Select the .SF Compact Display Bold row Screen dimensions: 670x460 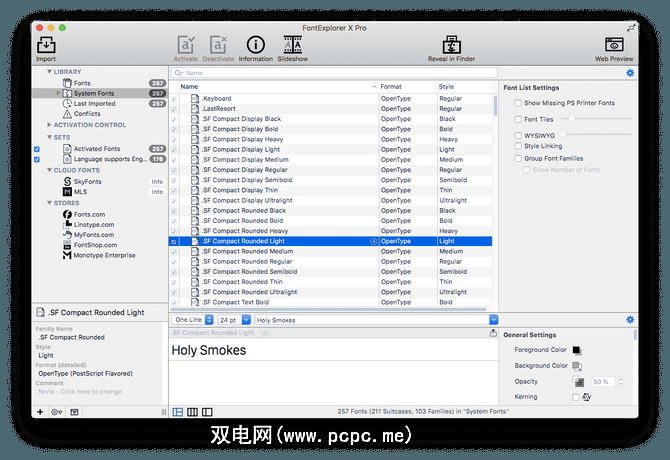point(331,129)
